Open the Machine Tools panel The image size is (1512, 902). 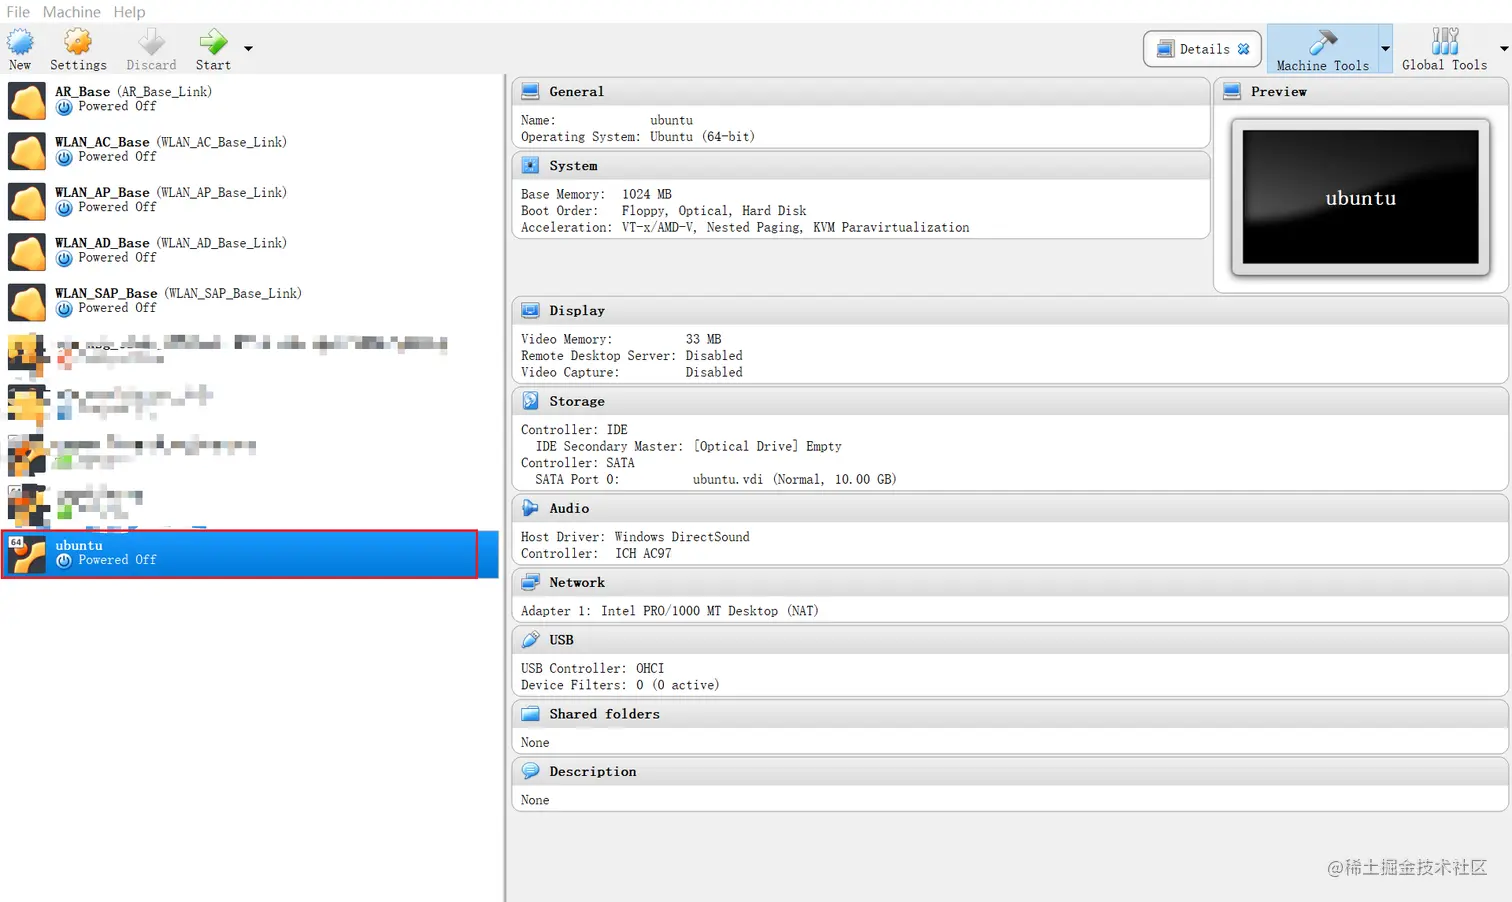click(1322, 49)
